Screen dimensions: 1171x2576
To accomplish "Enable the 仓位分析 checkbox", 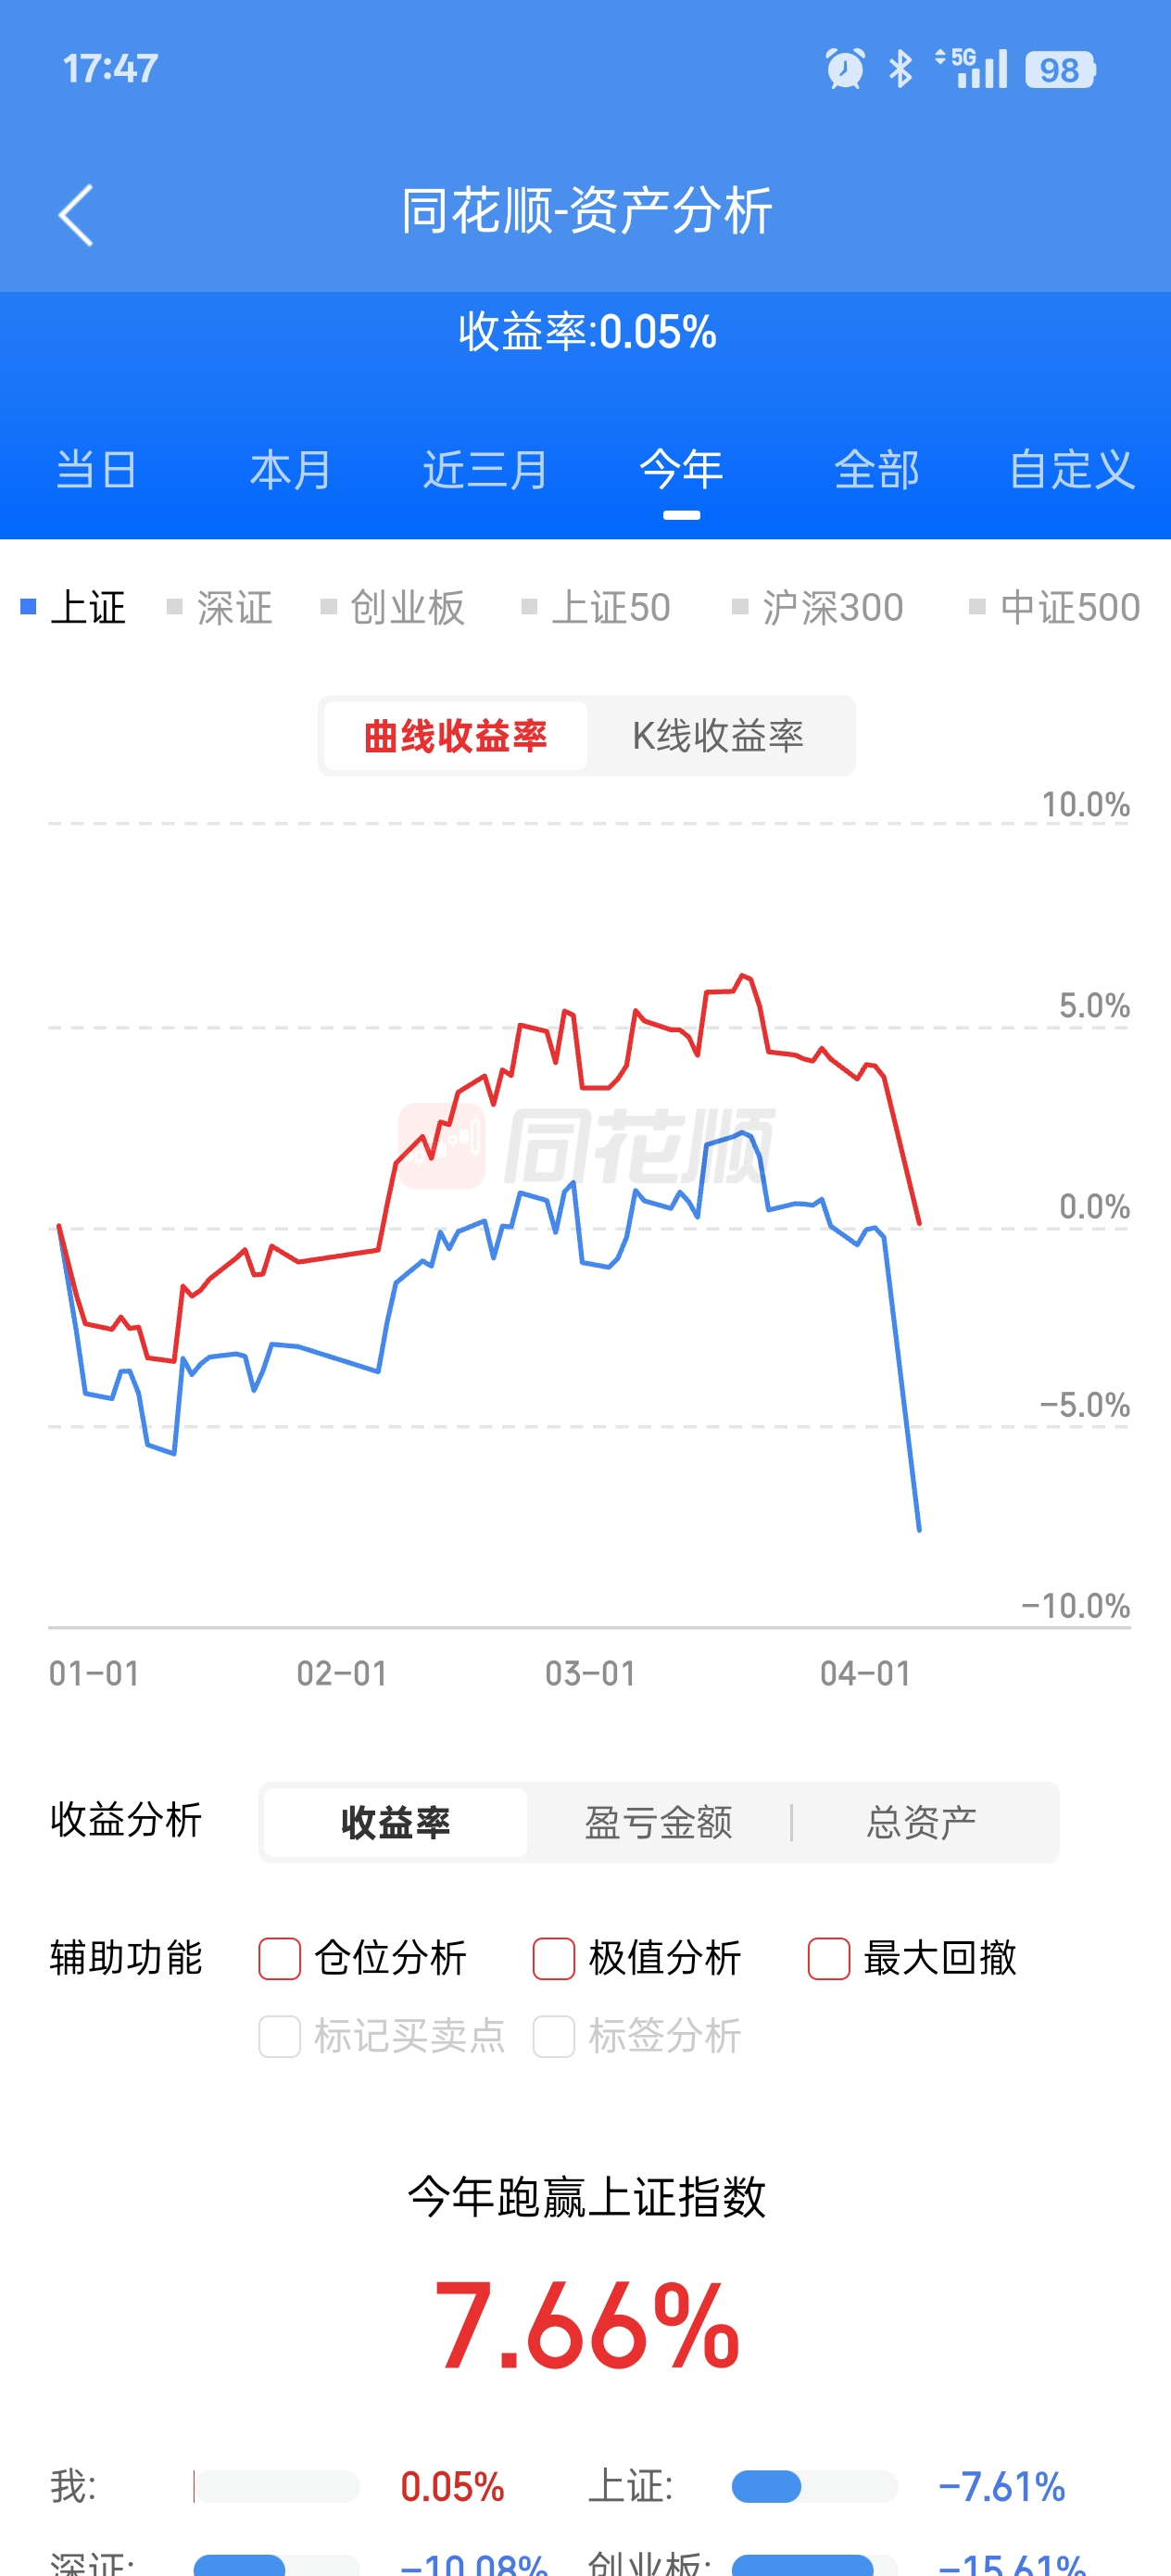I will click(x=280, y=1958).
